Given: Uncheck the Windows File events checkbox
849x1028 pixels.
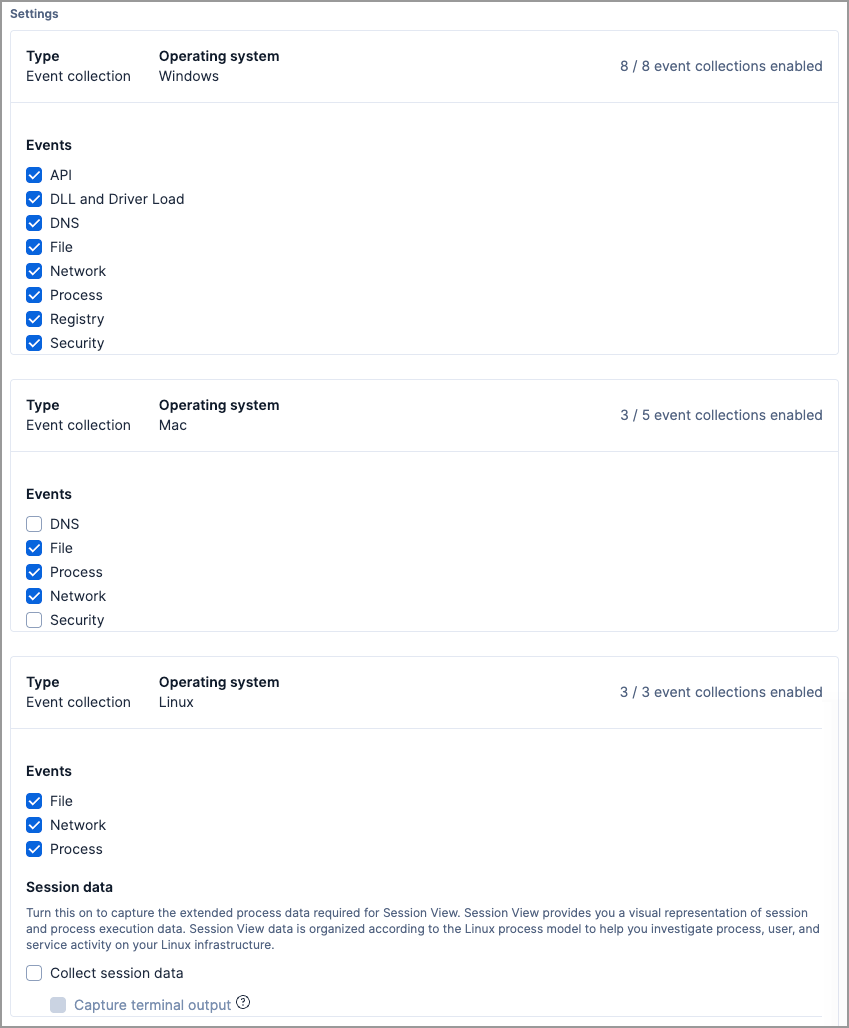Looking at the screenshot, I should coord(34,247).
